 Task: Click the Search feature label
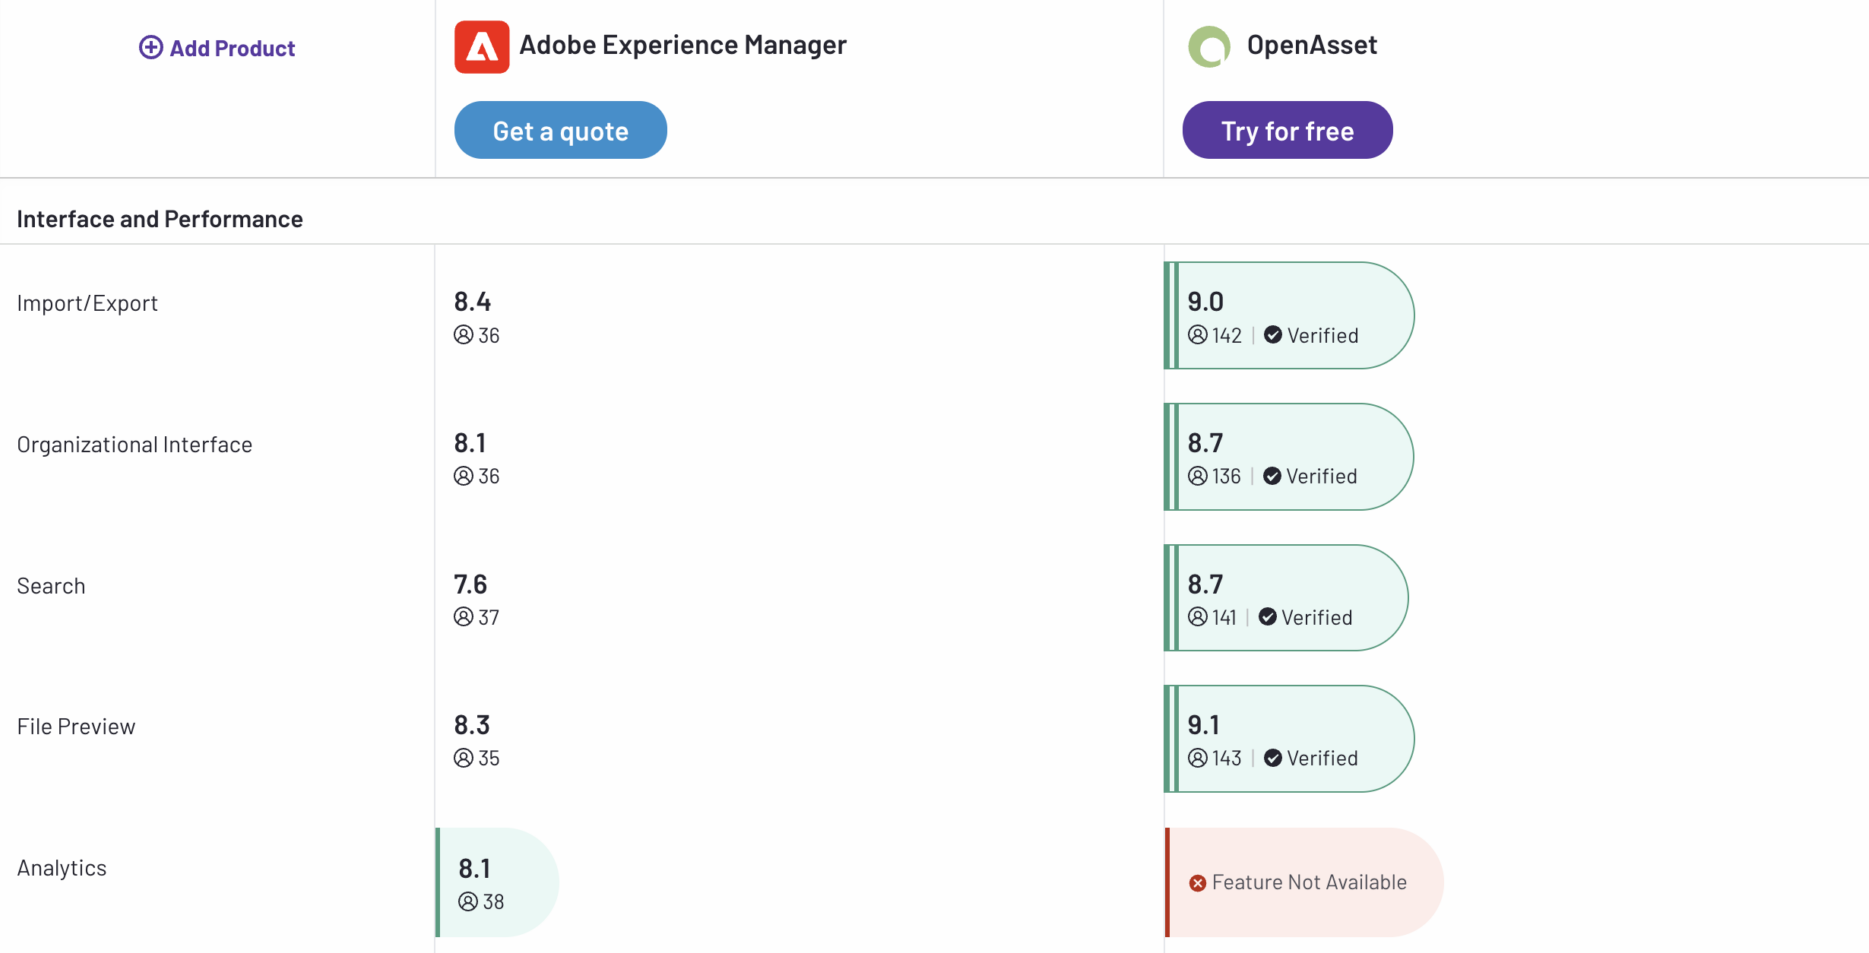[51, 586]
